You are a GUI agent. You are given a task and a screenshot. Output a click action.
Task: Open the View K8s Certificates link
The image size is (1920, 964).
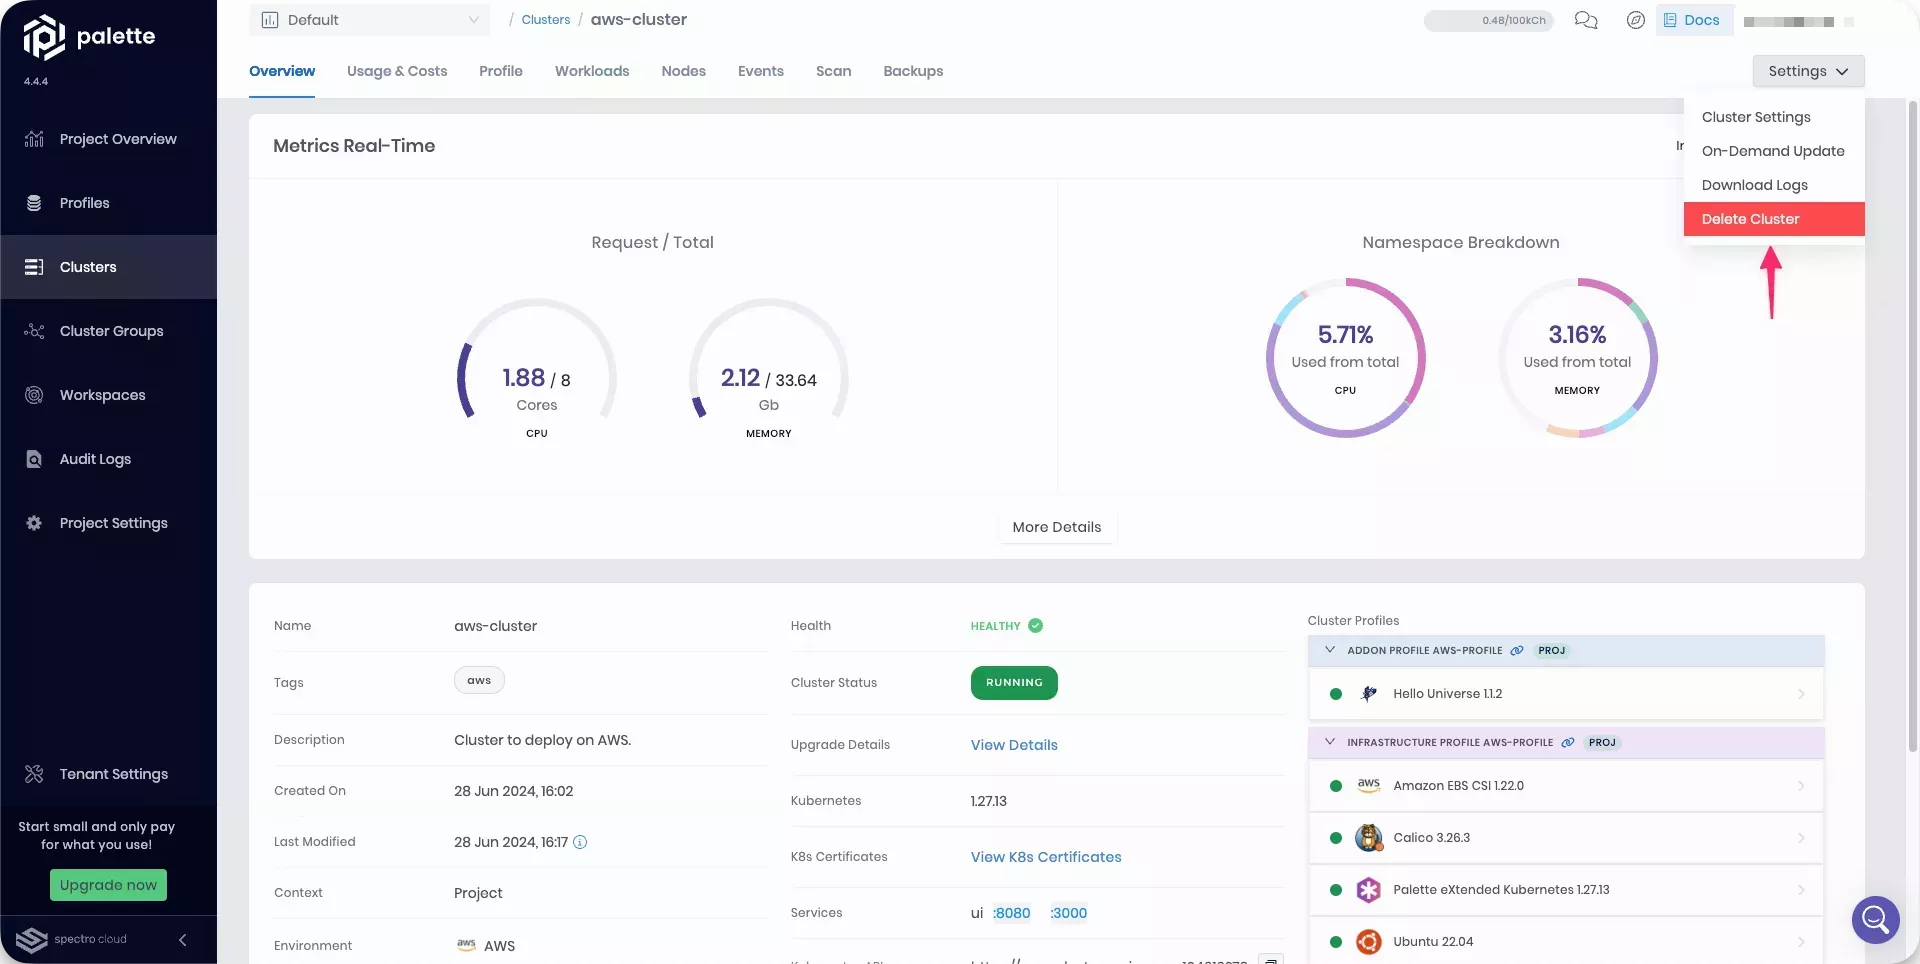pos(1046,857)
